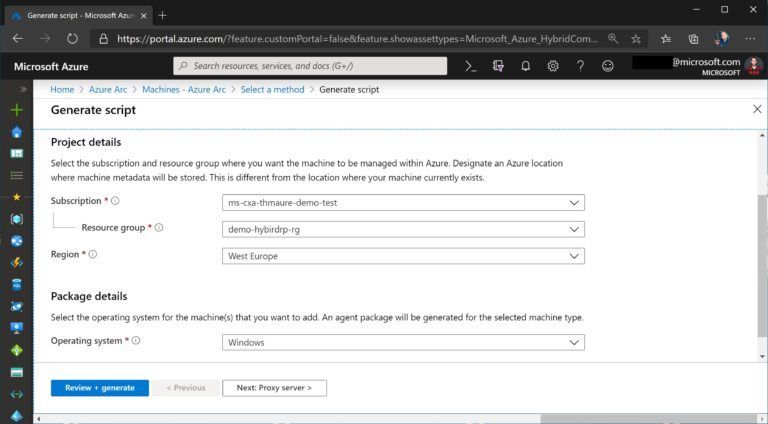Screen dimensions: 768x424
Task: Click browser profile picture
Action: point(721,39)
